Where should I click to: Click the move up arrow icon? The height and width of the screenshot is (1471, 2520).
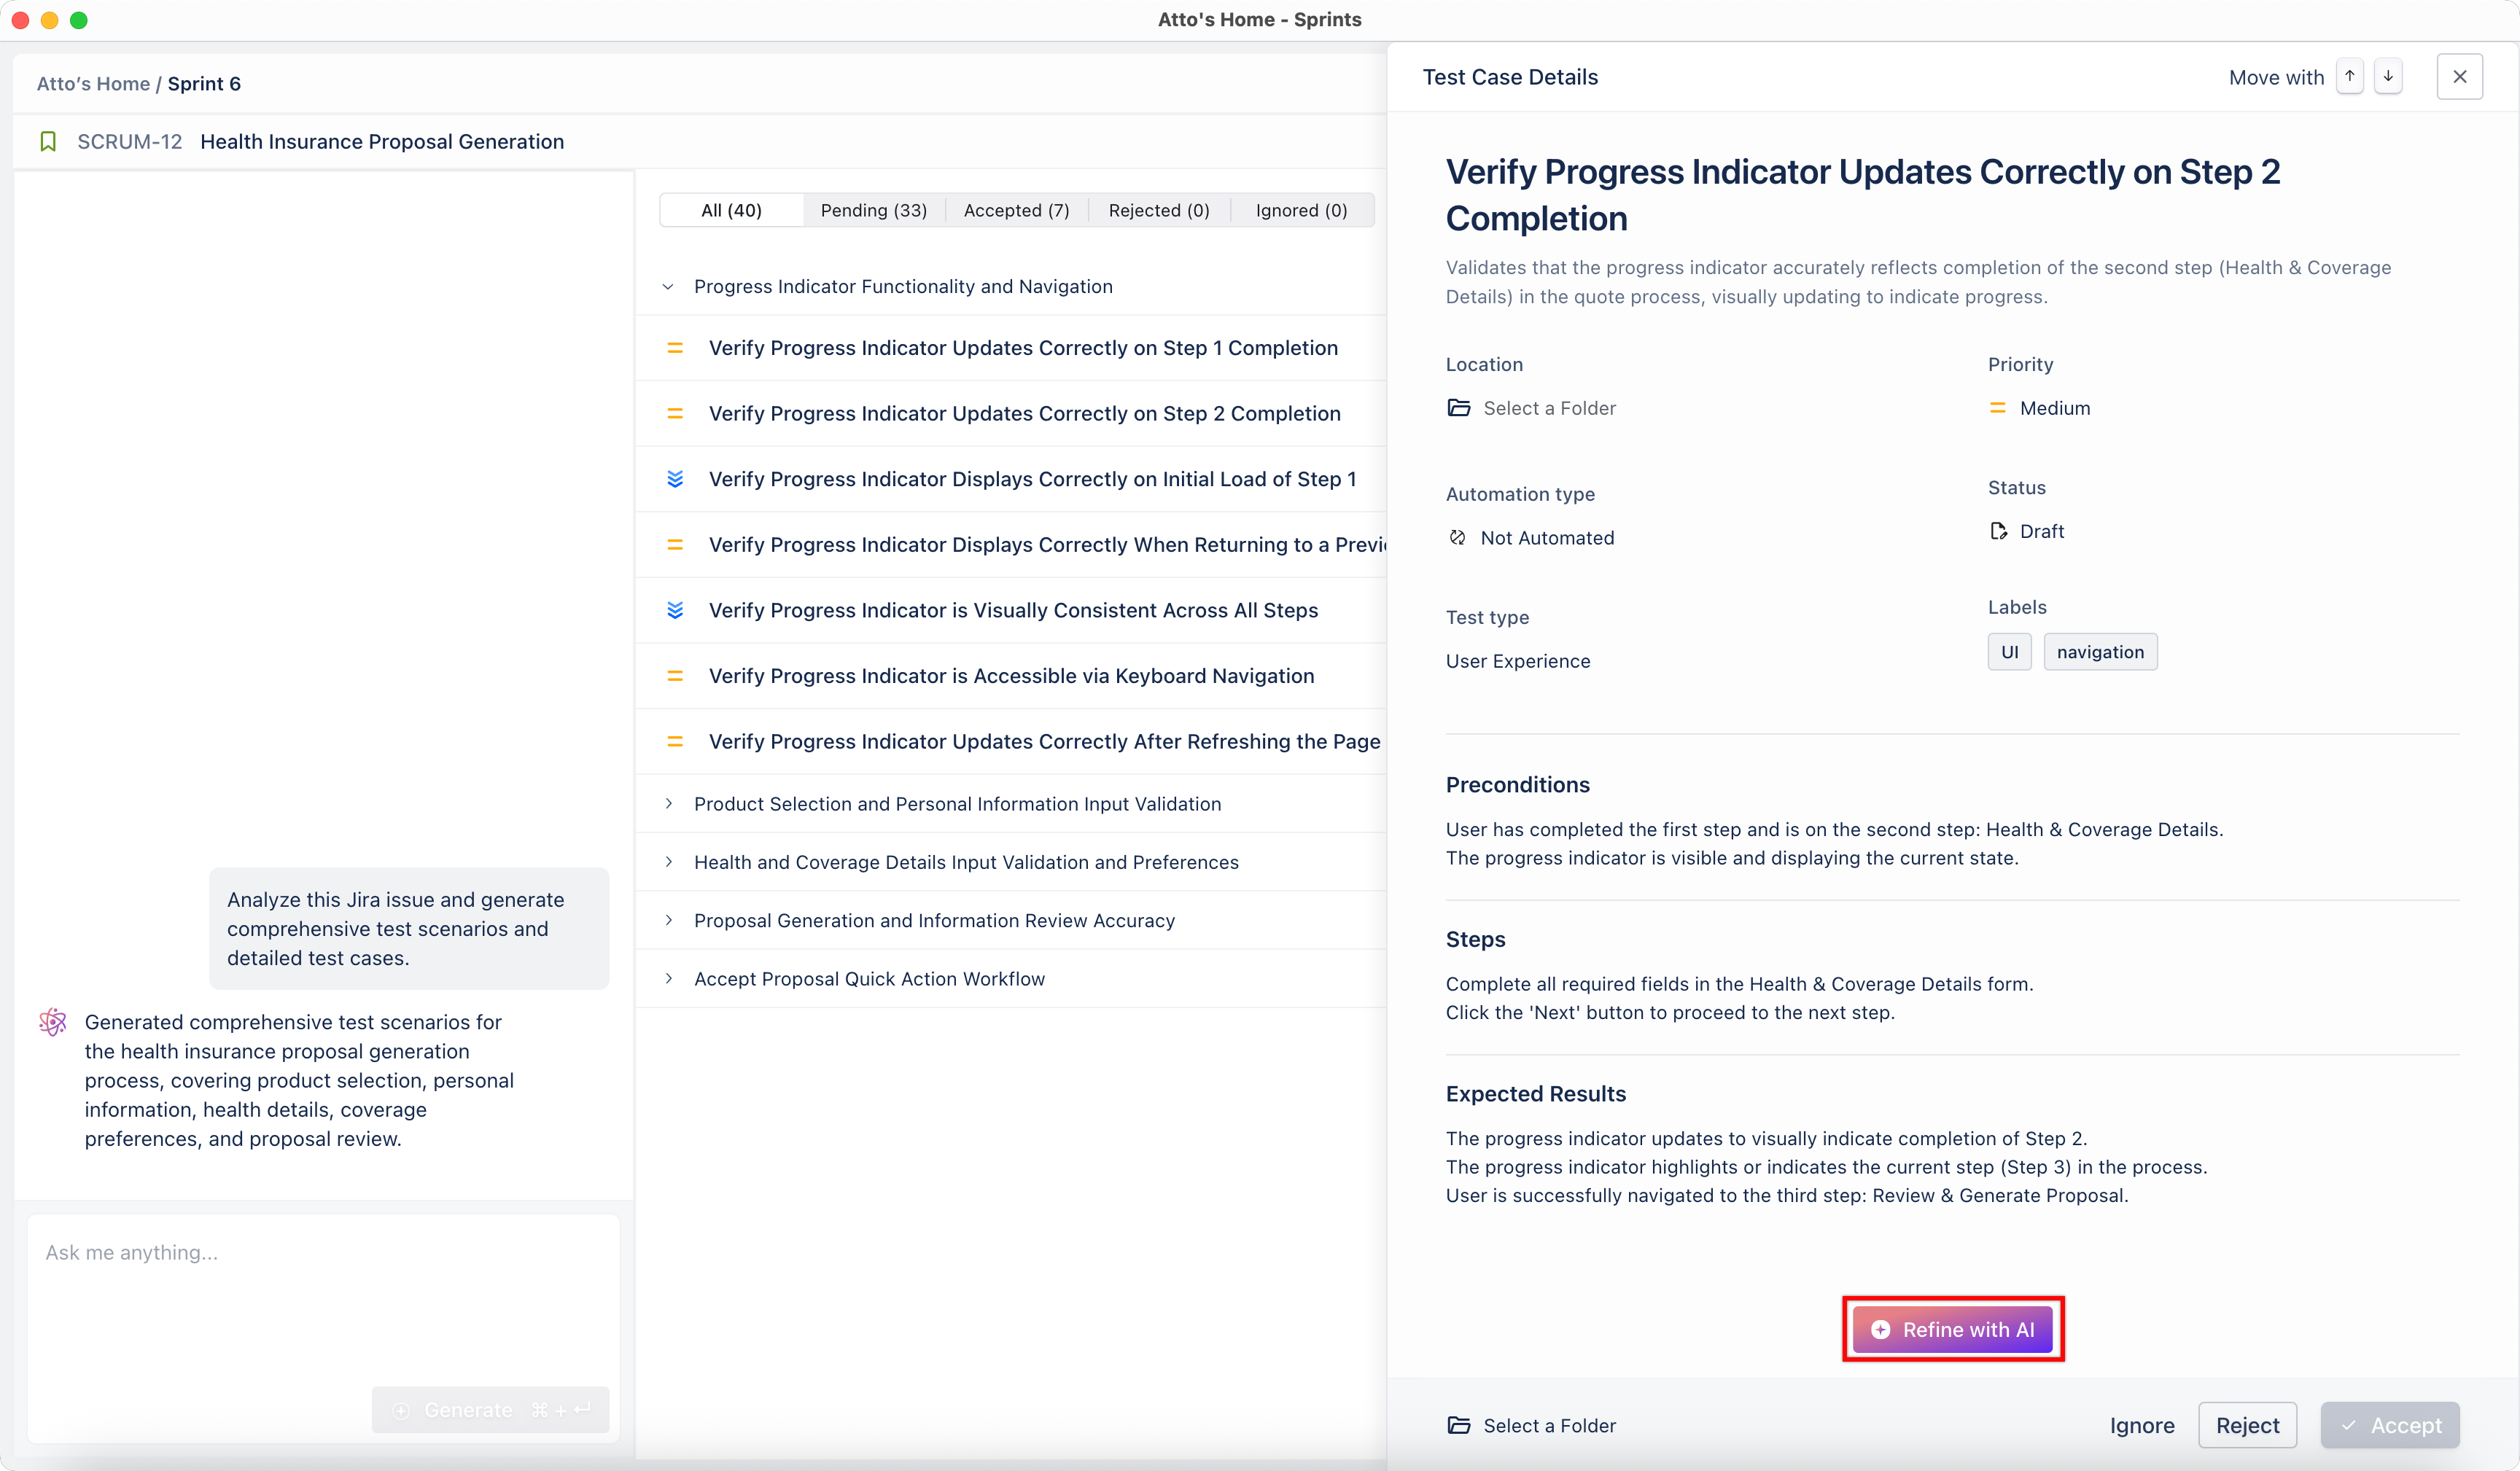[2349, 77]
